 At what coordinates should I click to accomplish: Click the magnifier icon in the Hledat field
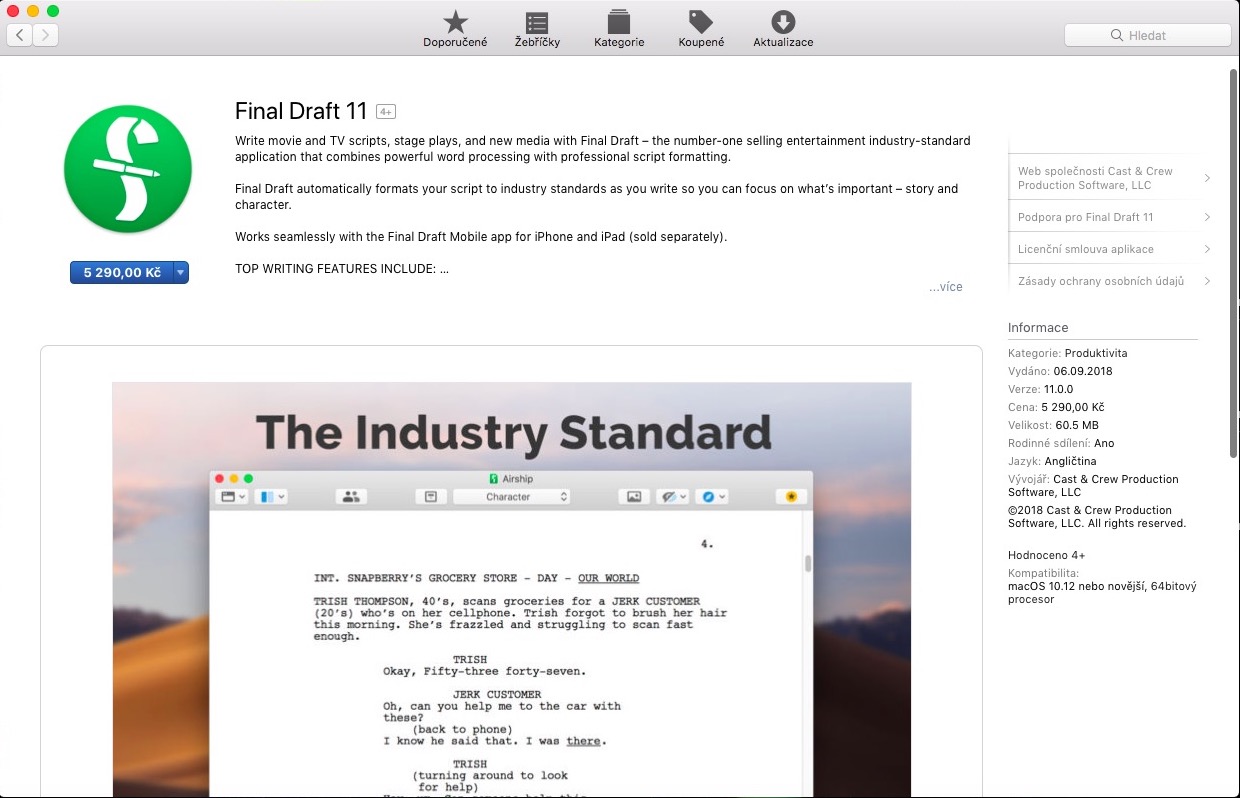(1117, 35)
